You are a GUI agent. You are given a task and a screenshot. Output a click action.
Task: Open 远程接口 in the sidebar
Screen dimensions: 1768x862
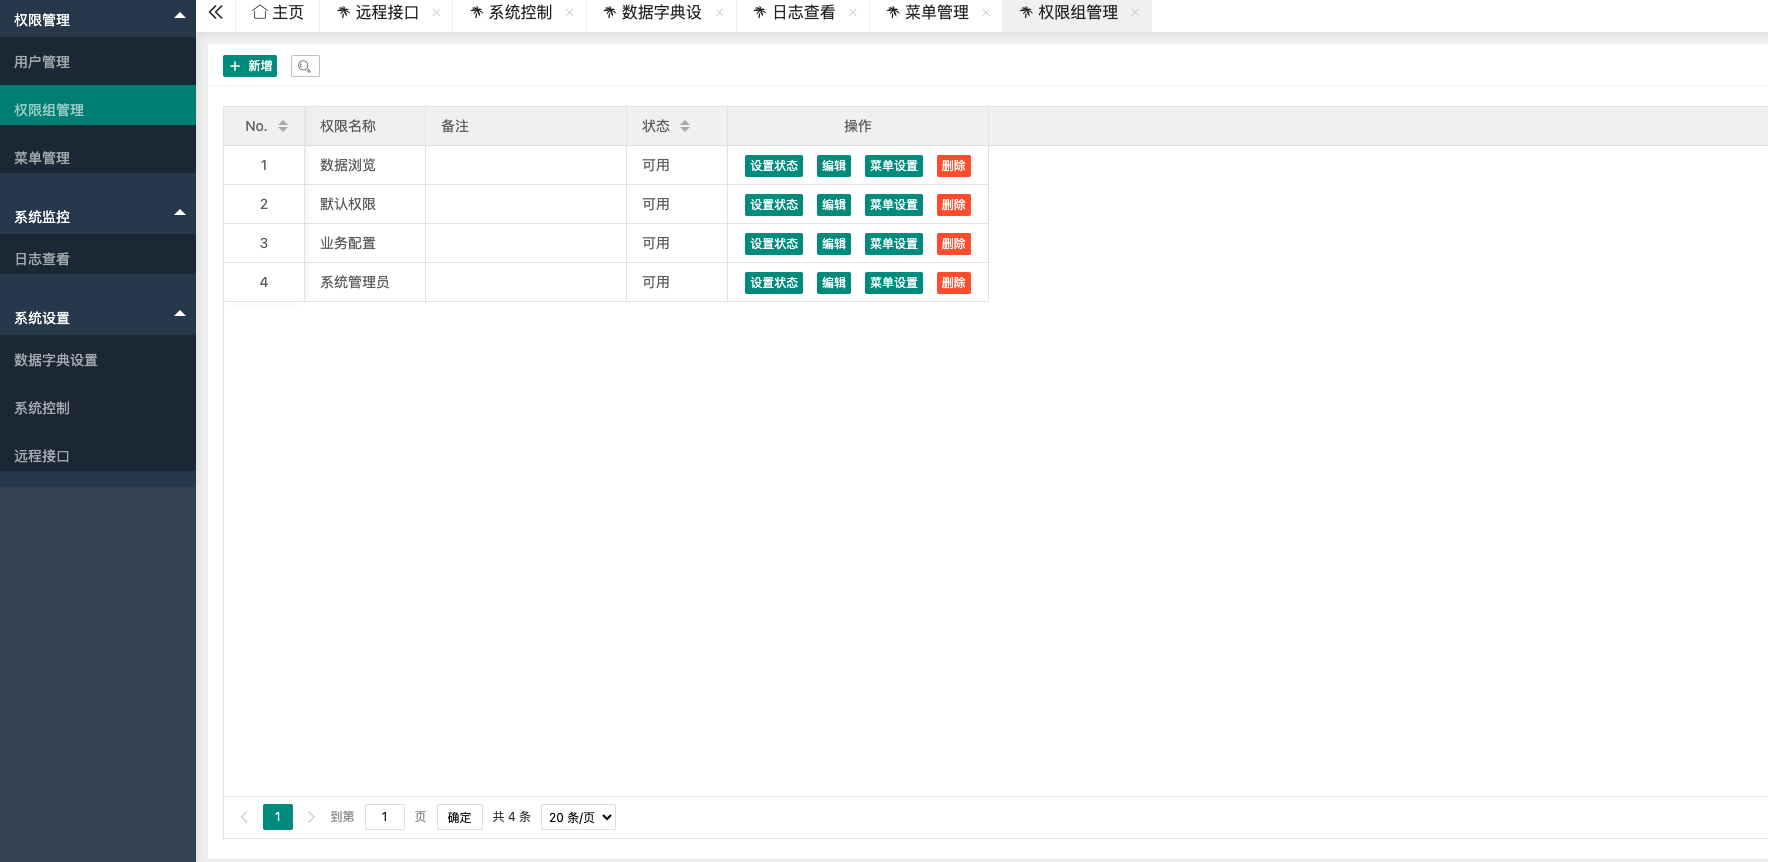point(98,455)
